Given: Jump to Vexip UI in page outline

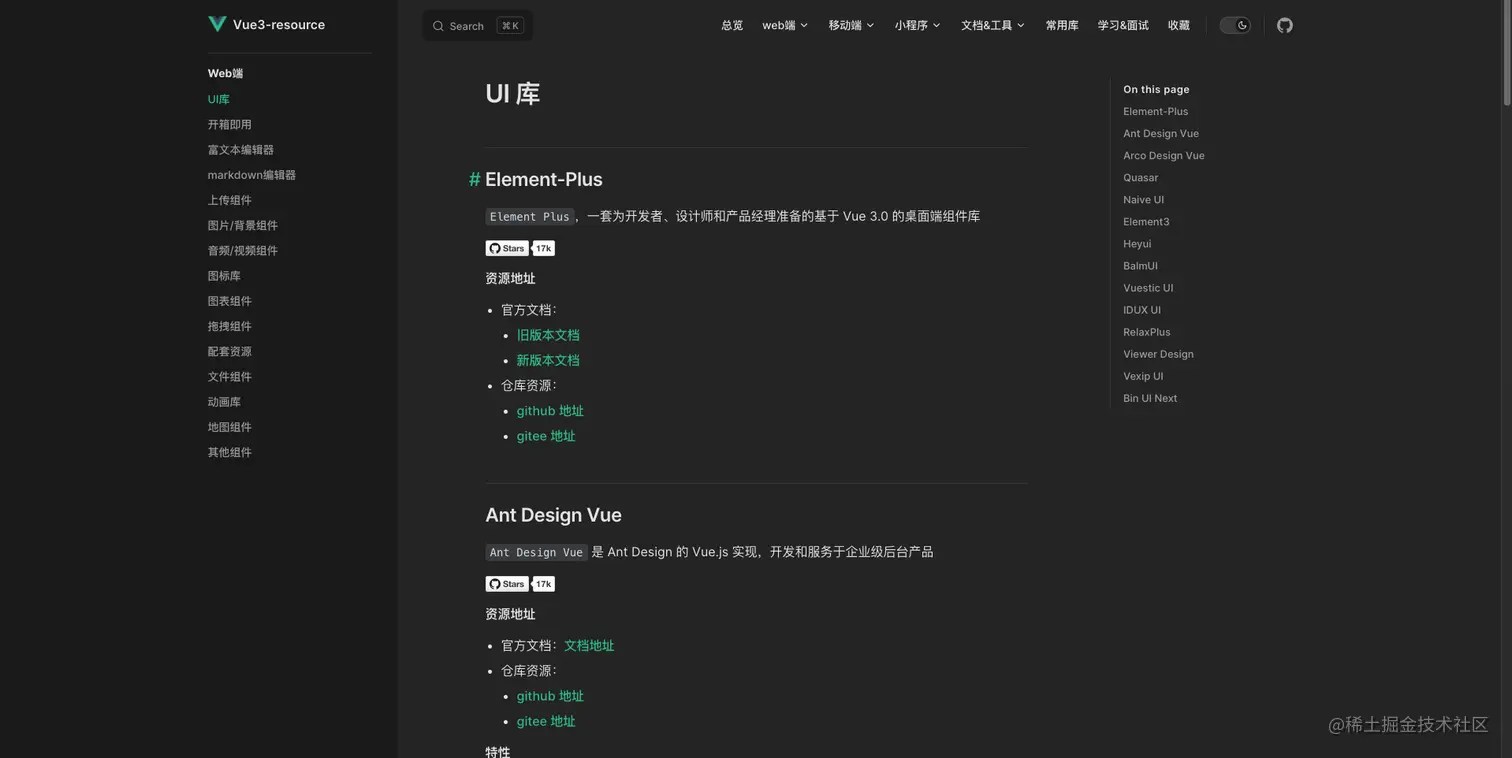Looking at the screenshot, I should tap(1143, 375).
